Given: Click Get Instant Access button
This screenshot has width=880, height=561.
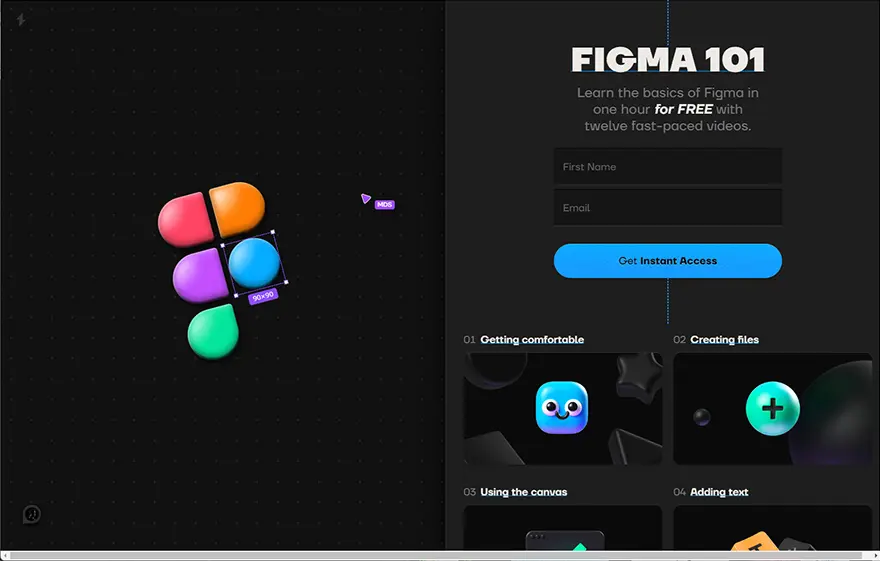Looking at the screenshot, I should 667,261.
